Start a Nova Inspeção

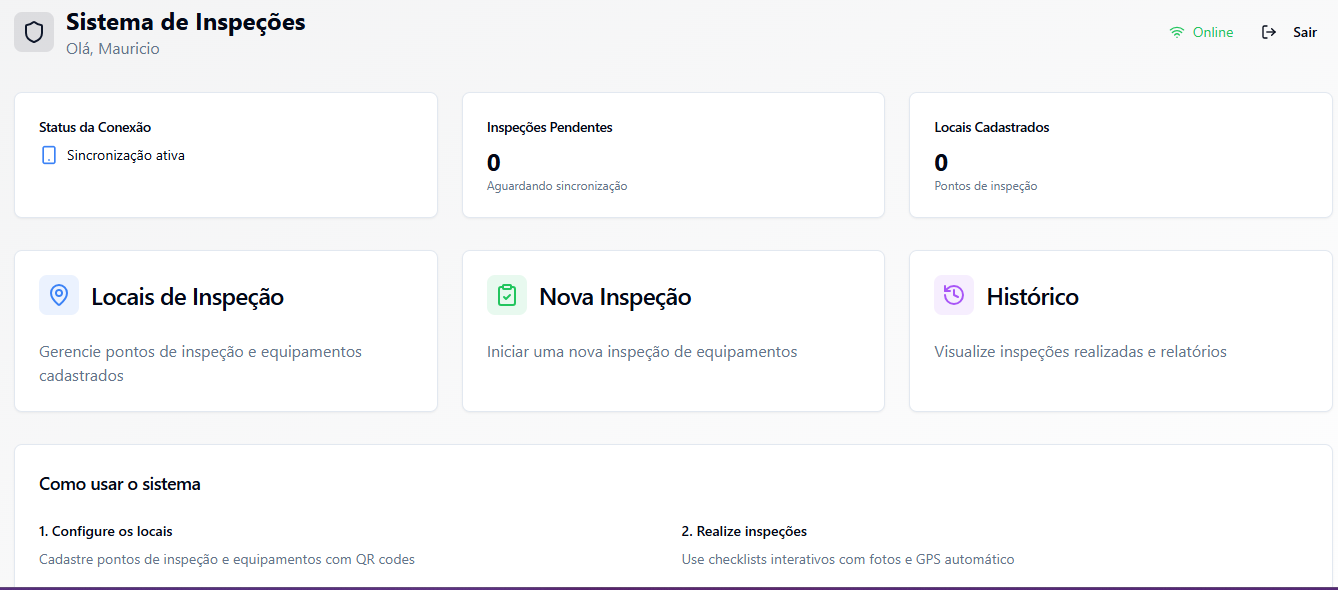[x=672, y=330]
